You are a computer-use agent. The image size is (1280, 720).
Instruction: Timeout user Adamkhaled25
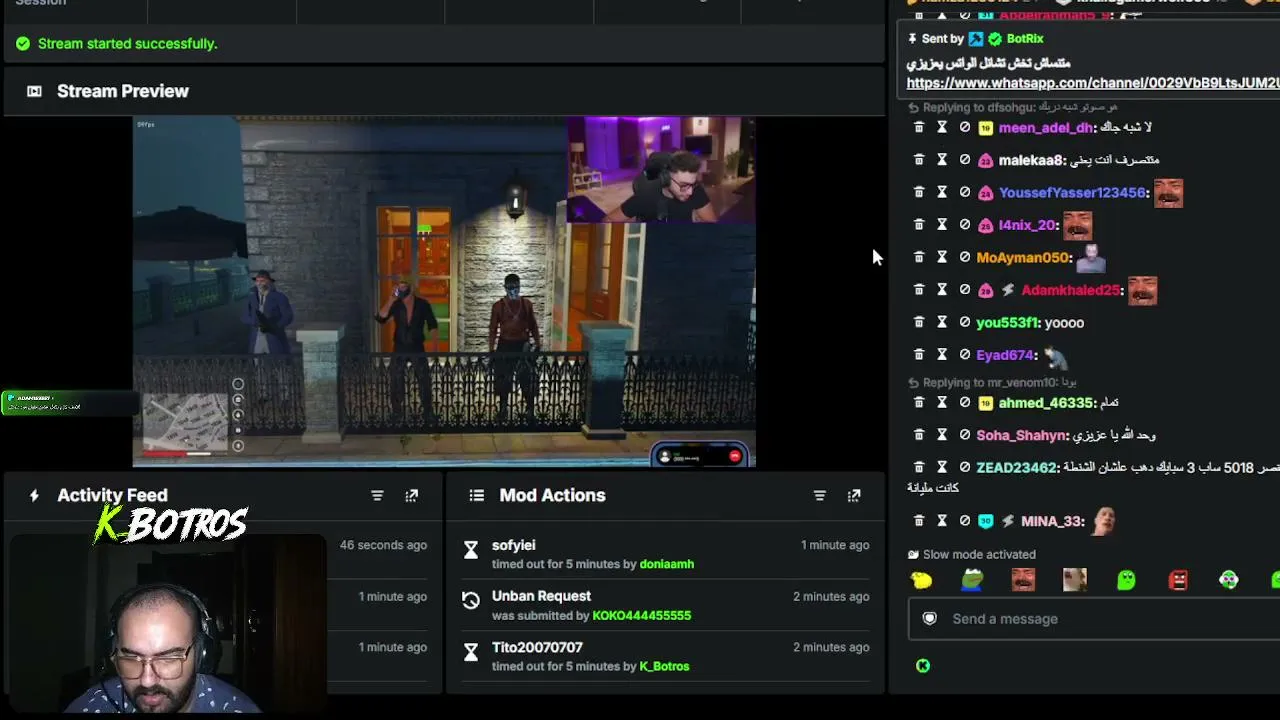pos(942,290)
